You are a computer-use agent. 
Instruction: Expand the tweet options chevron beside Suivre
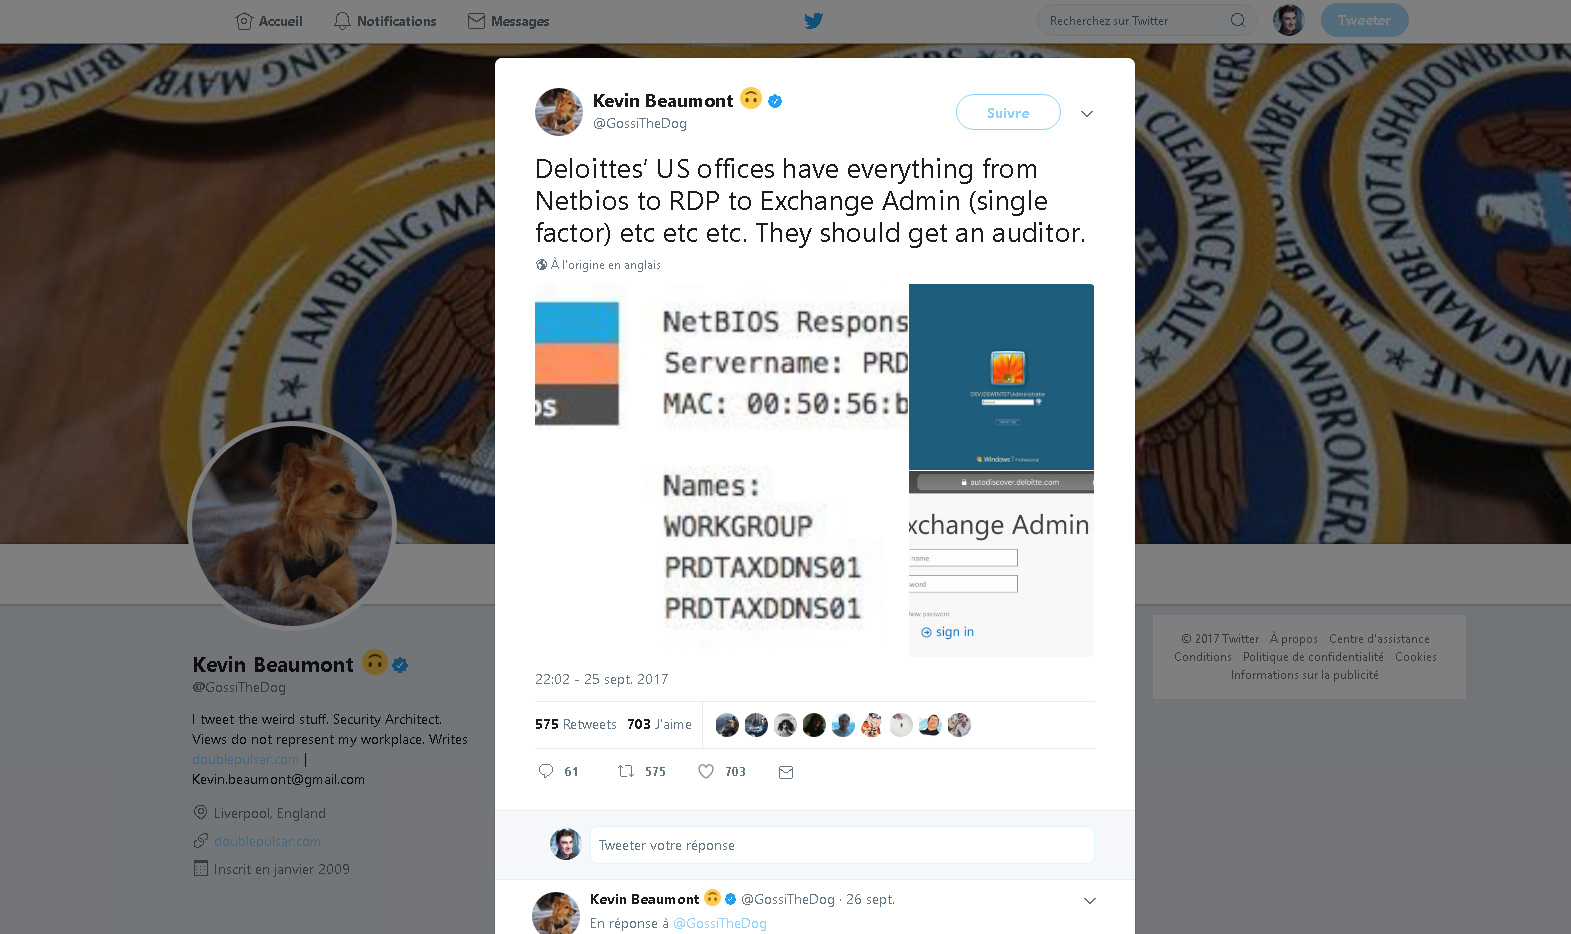click(1087, 113)
